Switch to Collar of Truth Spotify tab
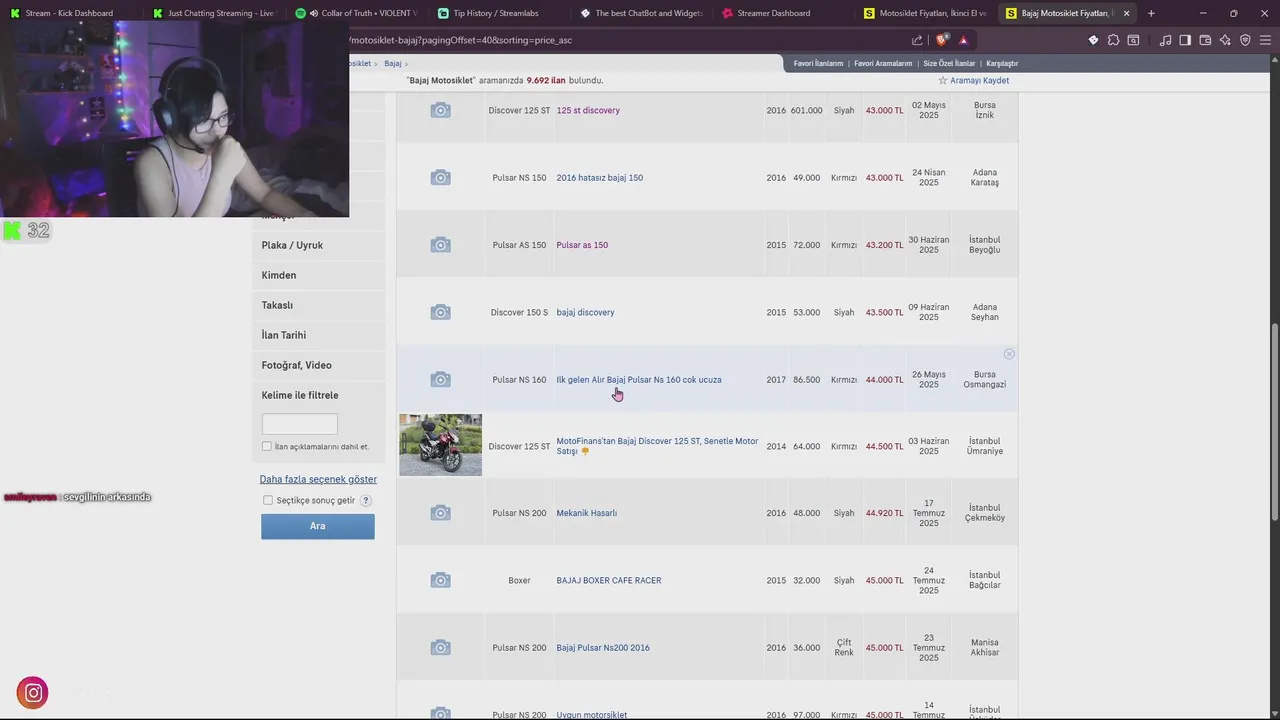 pyautogui.click(x=358, y=13)
